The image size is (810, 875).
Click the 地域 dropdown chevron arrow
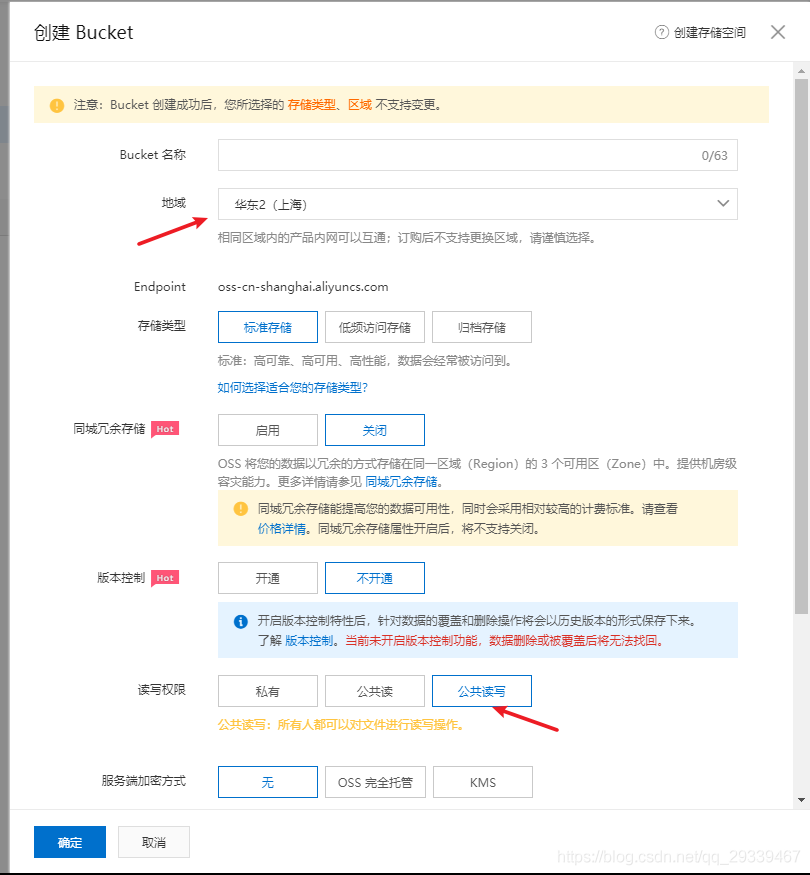click(723, 204)
